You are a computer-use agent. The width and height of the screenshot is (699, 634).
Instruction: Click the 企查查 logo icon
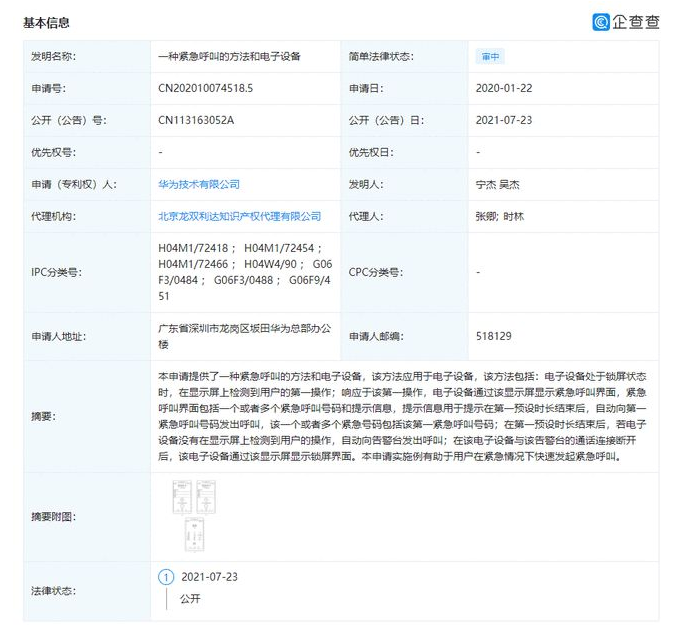[601, 21]
